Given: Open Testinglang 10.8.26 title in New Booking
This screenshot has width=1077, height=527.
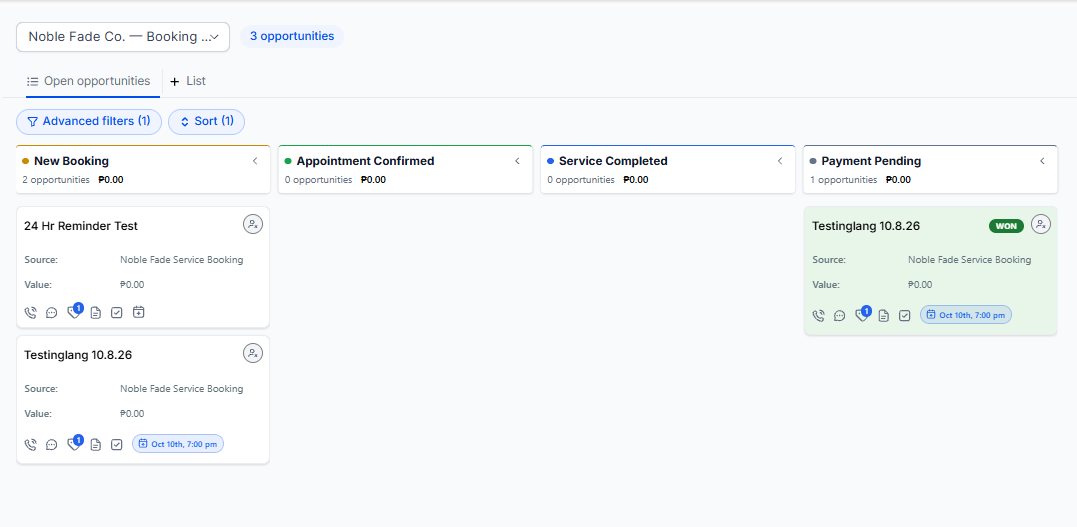Looking at the screenshot, I should (78, 355).
